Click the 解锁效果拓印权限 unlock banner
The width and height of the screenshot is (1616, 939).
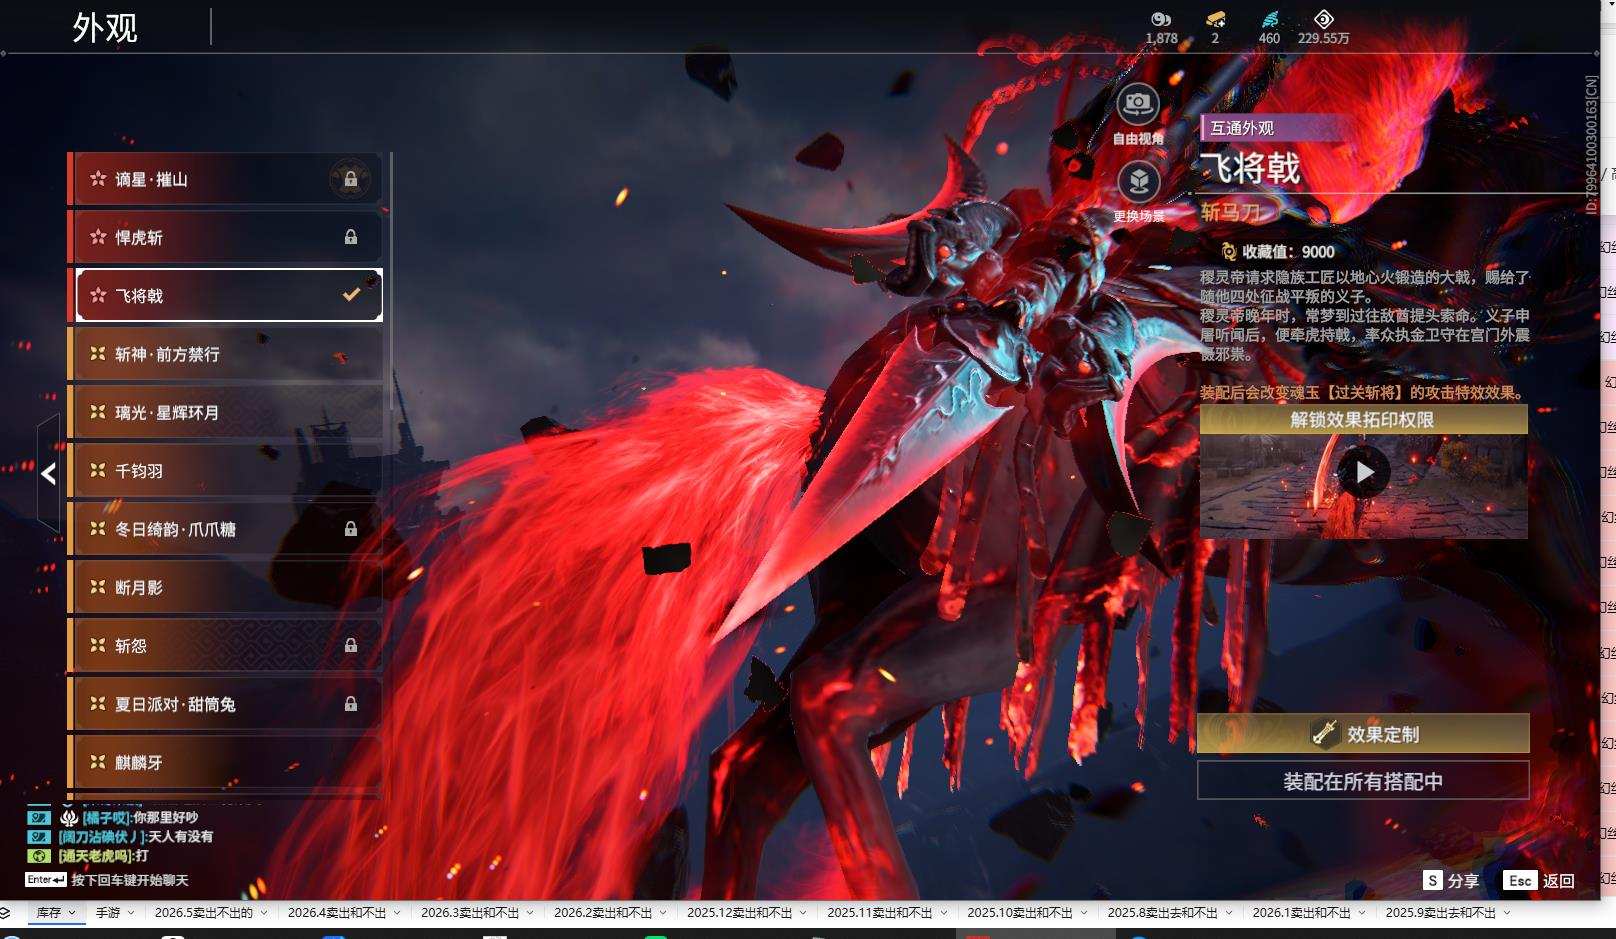pyautogui.click(x=1363, y=420)
